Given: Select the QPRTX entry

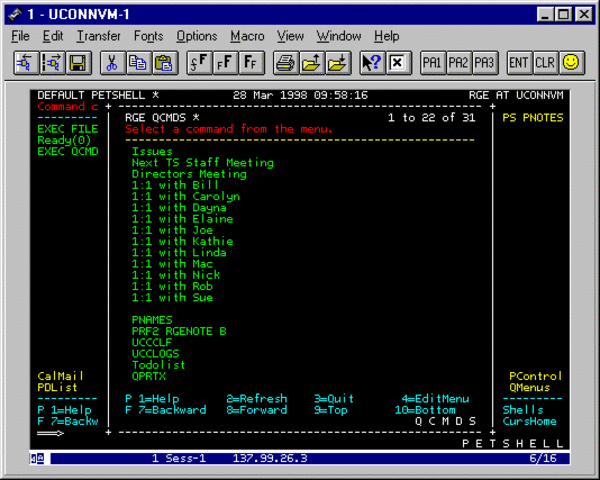Looking at the screenshot, I should point(149,376).
